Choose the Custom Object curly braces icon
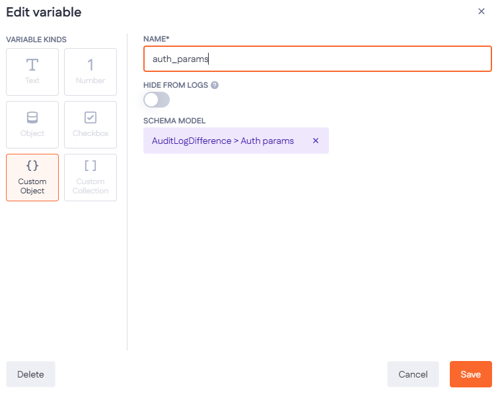 [32, 165]
